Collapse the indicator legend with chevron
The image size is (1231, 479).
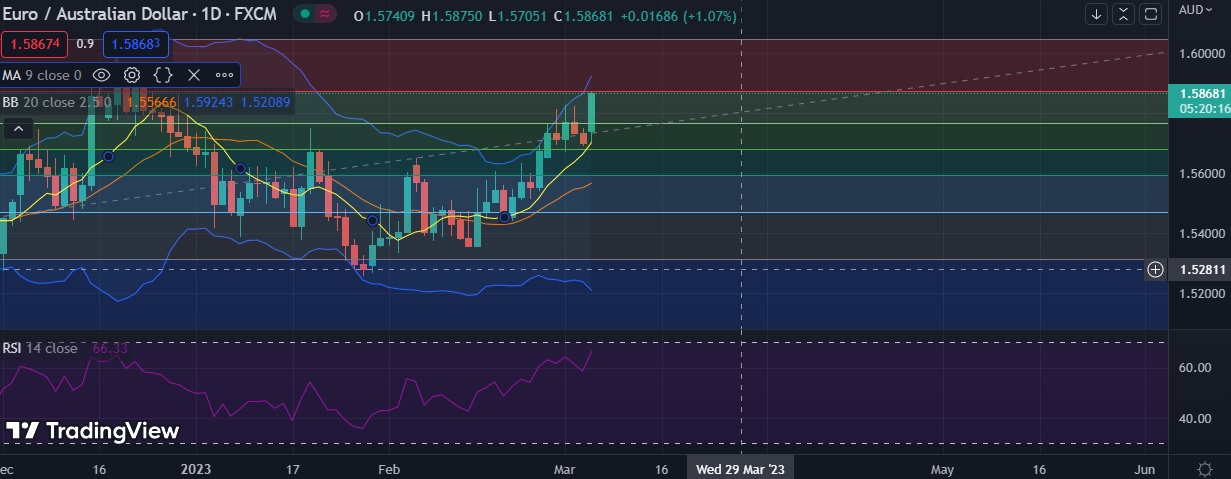[x=17, y=129]
